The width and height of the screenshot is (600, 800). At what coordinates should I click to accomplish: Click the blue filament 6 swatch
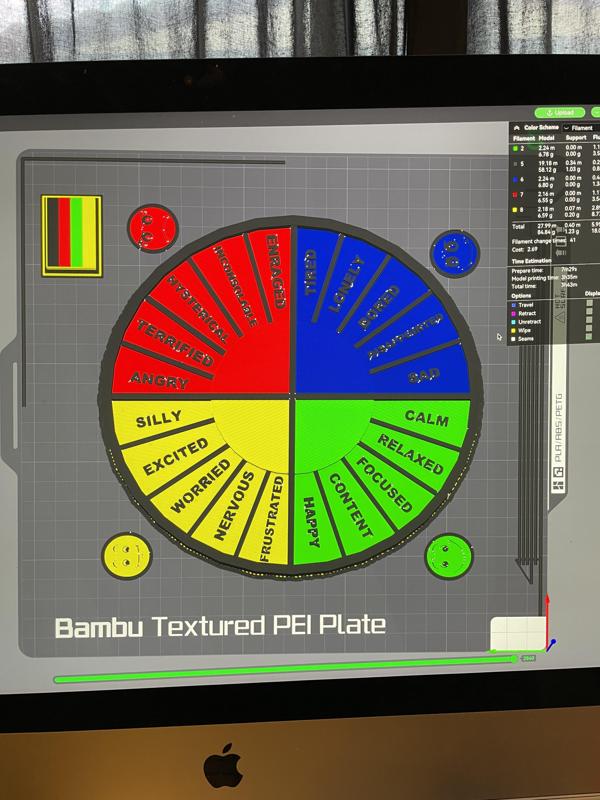[x=515, y=179]
